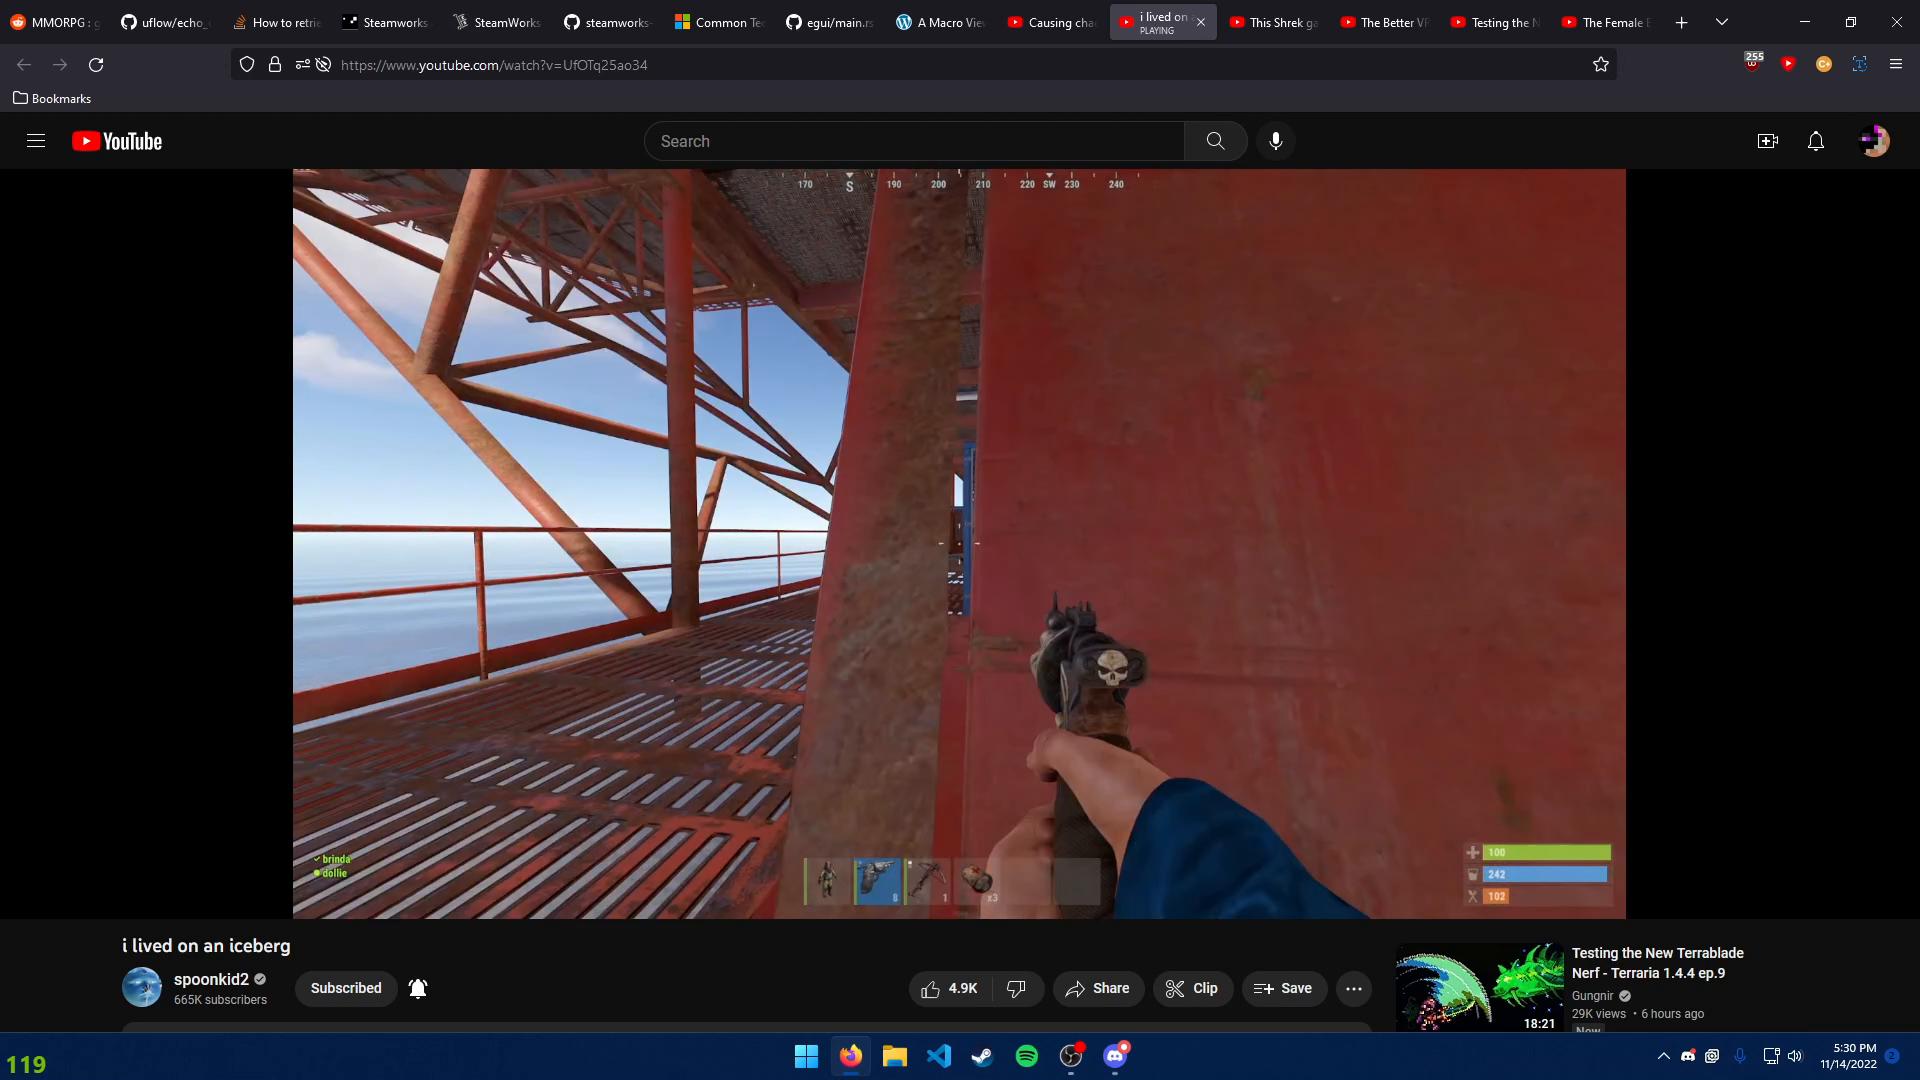Go to the YouTube home logo

click(117, 141)
